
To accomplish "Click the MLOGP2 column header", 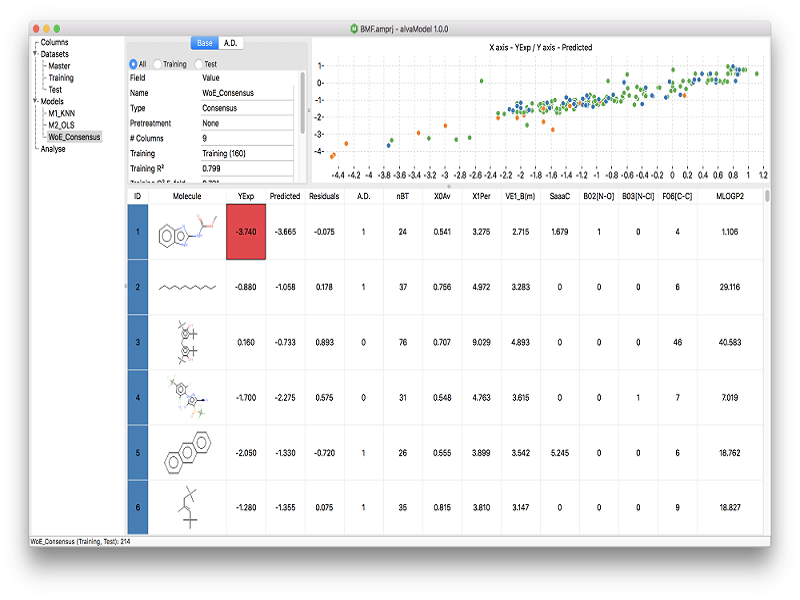I will pyautogui.click(x=729, y=197).
